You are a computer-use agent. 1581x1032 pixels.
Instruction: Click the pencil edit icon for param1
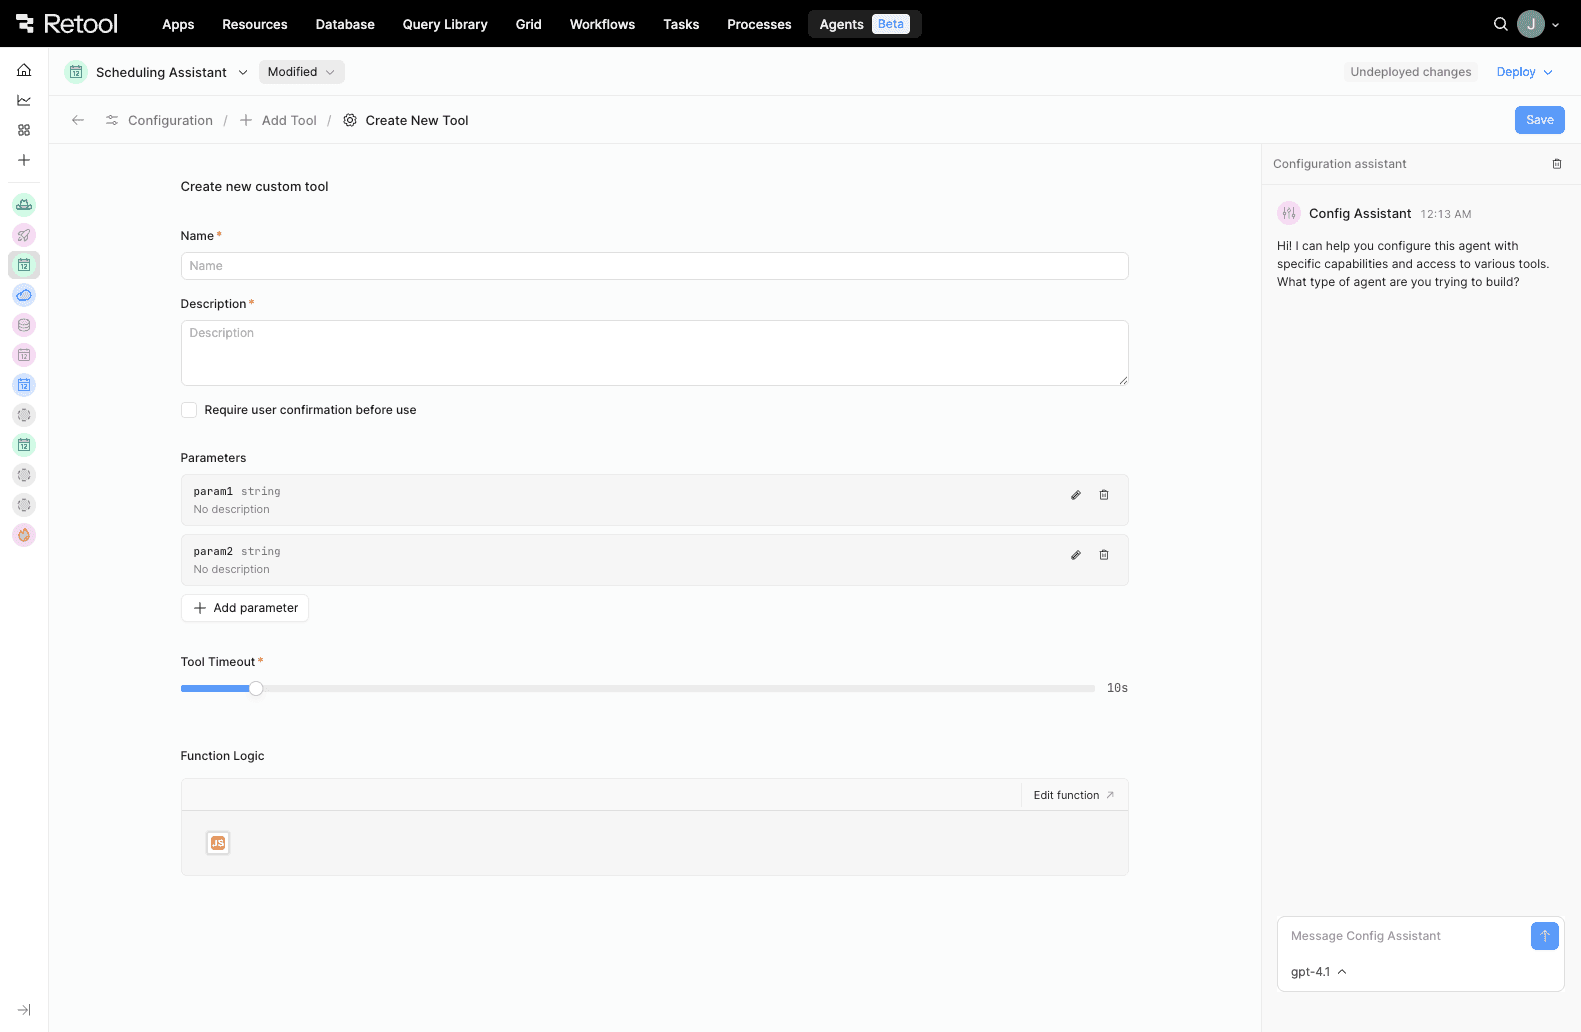tap(1076, 495)
